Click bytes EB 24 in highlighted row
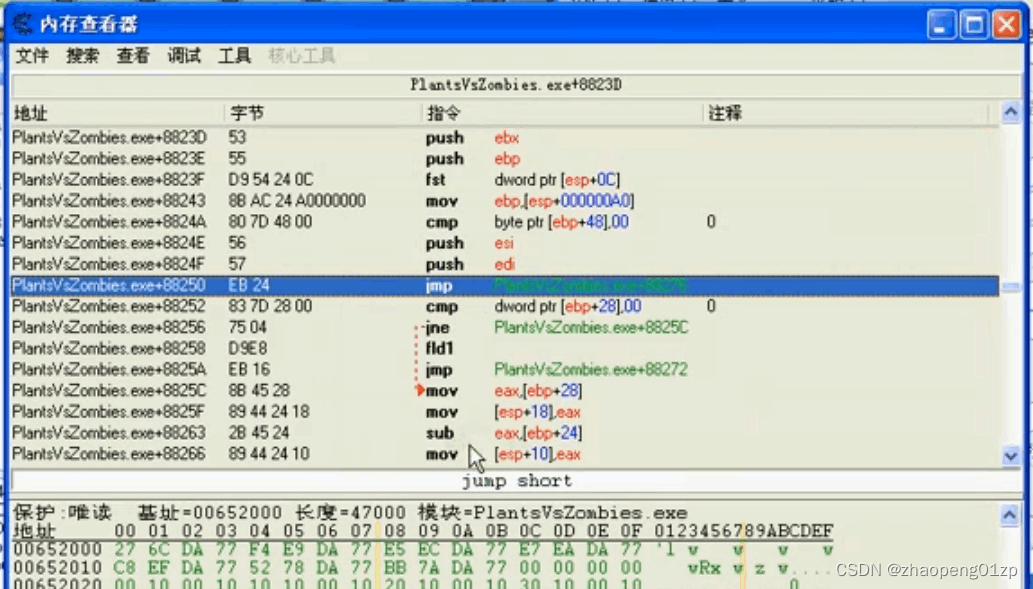The height and width of the screenshot is (589, 1033). pos(249,285)
